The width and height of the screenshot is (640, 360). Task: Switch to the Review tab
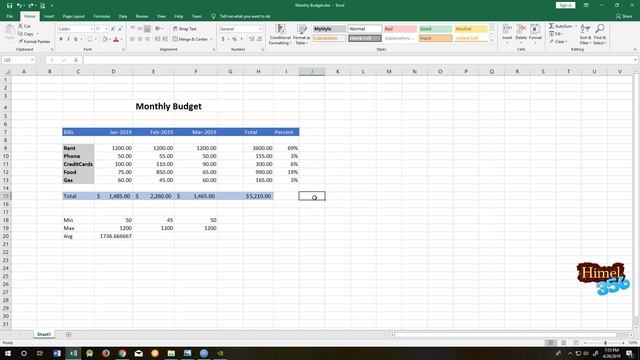pos(142,16)
